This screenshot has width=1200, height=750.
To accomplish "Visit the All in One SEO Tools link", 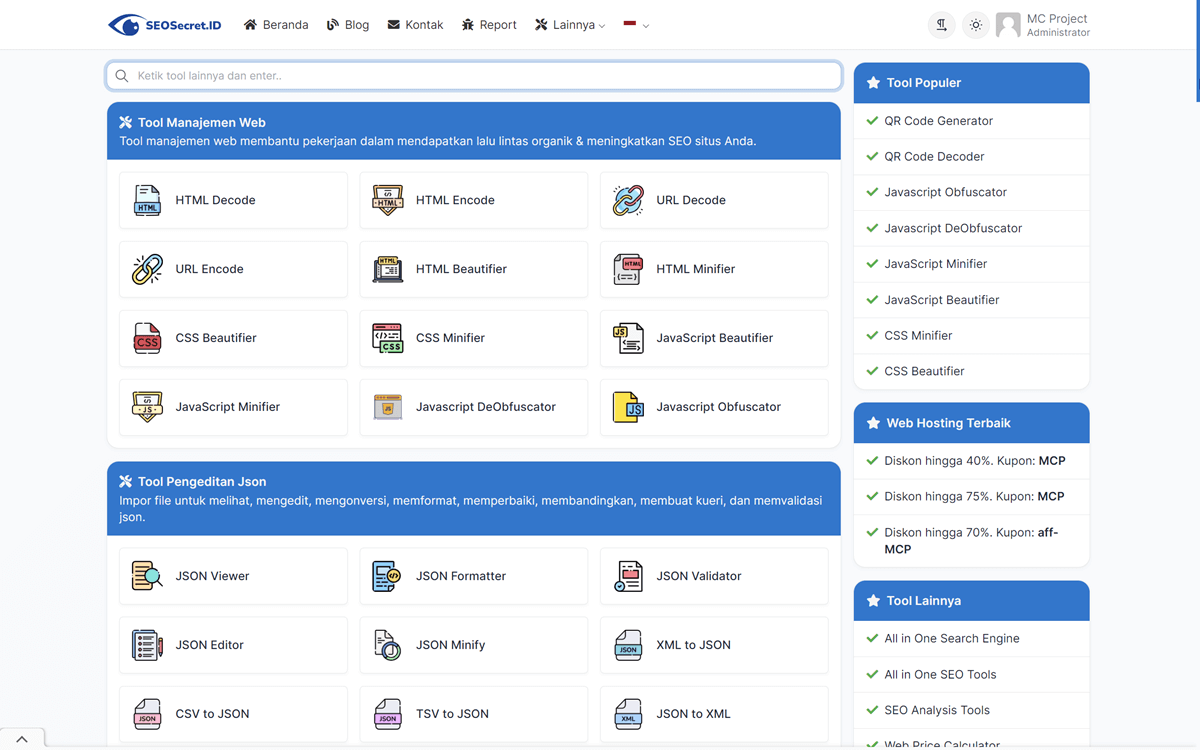I will (x=941, y=674).
